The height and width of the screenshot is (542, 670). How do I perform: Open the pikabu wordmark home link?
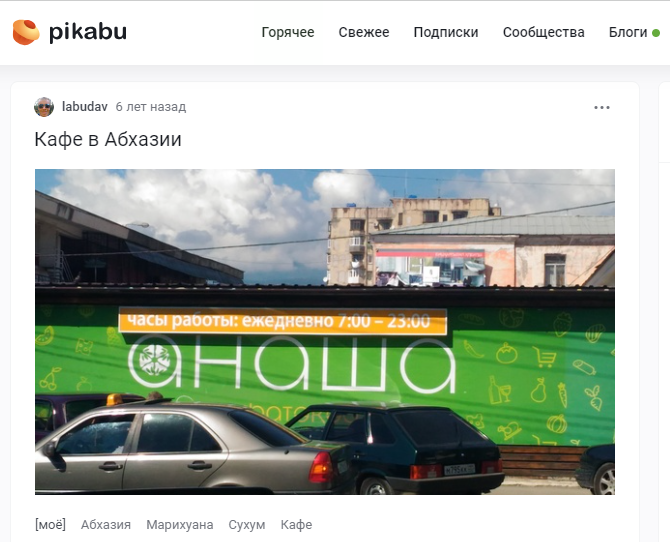point(88,32)
